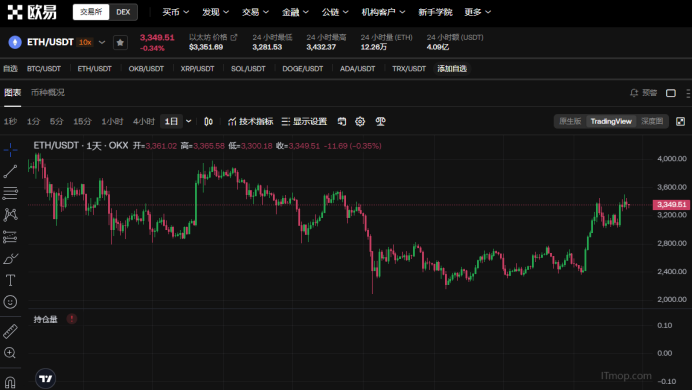Screen dimensions: 692x390
Task: Click the Ethereum coin icon
Action: (15, 42)
